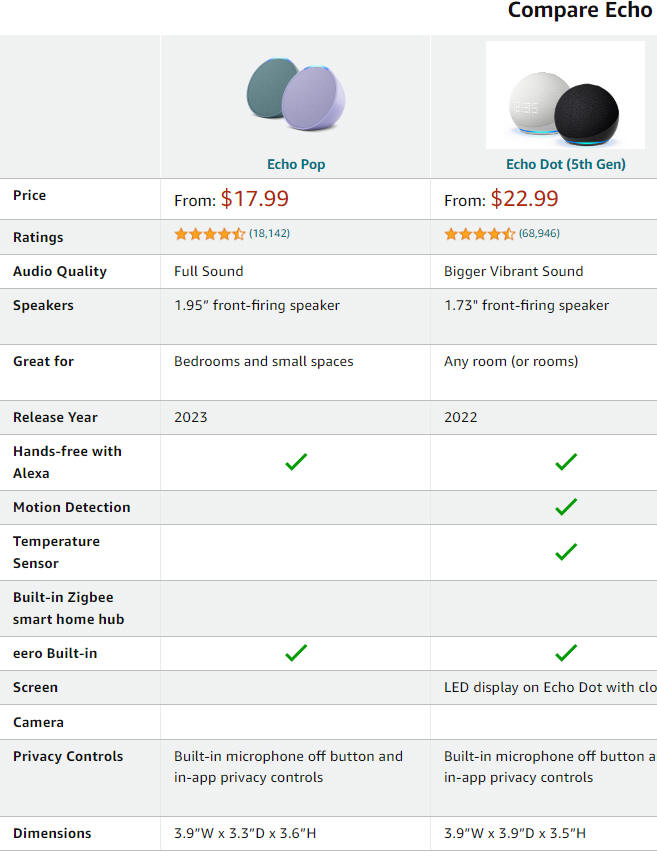This screenshot has width=657, height=861.
Task: Click the Echo Dot star rating icons
Action: pyautogui.click(x=480, y=234)
